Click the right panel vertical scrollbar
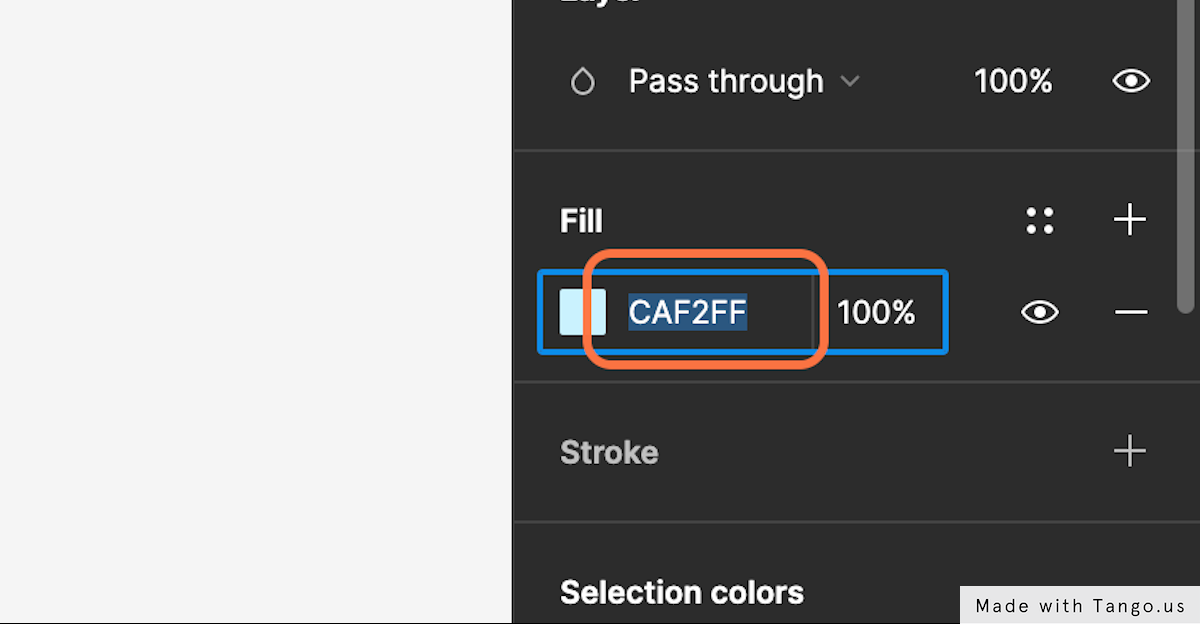Screen dimensions: 1200x624 click(1187, 155)
